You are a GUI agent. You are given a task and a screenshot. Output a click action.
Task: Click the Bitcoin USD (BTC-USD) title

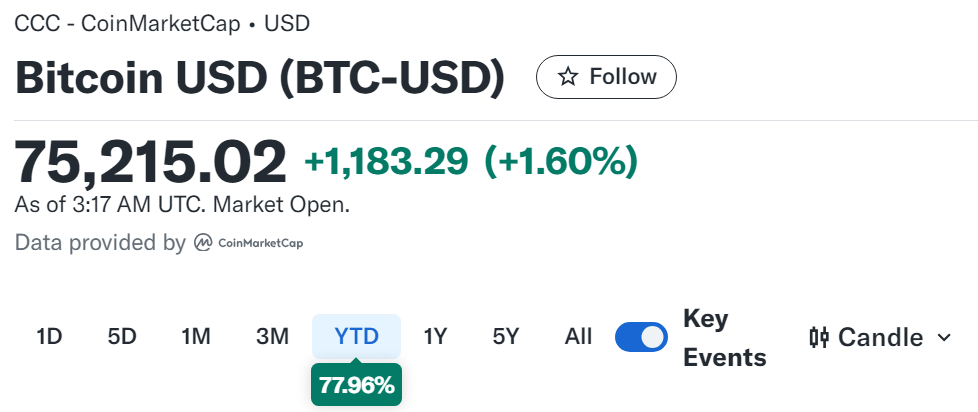click(260, 78)
